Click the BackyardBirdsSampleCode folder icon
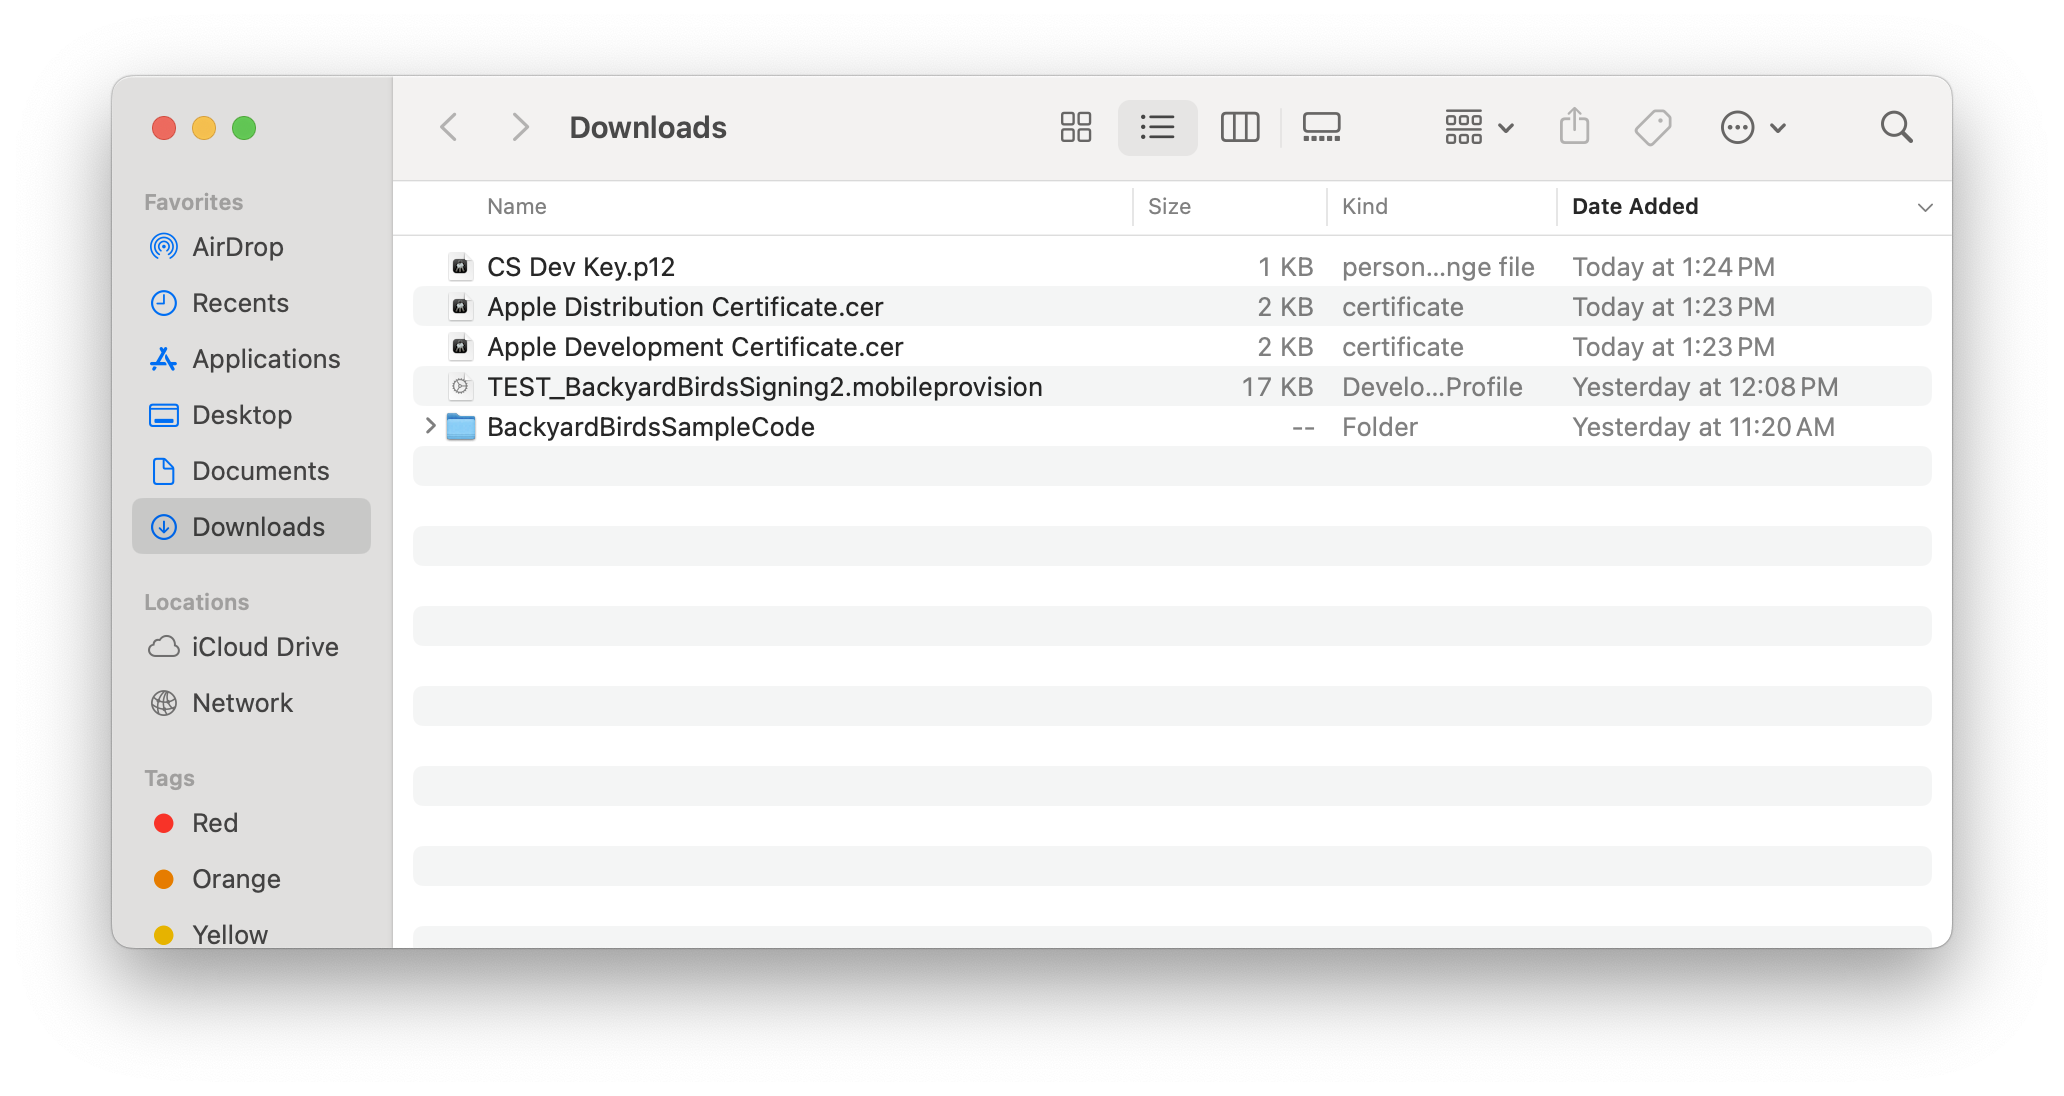The height and width of the screenshot is (1096, 2064). coord(460,427)
